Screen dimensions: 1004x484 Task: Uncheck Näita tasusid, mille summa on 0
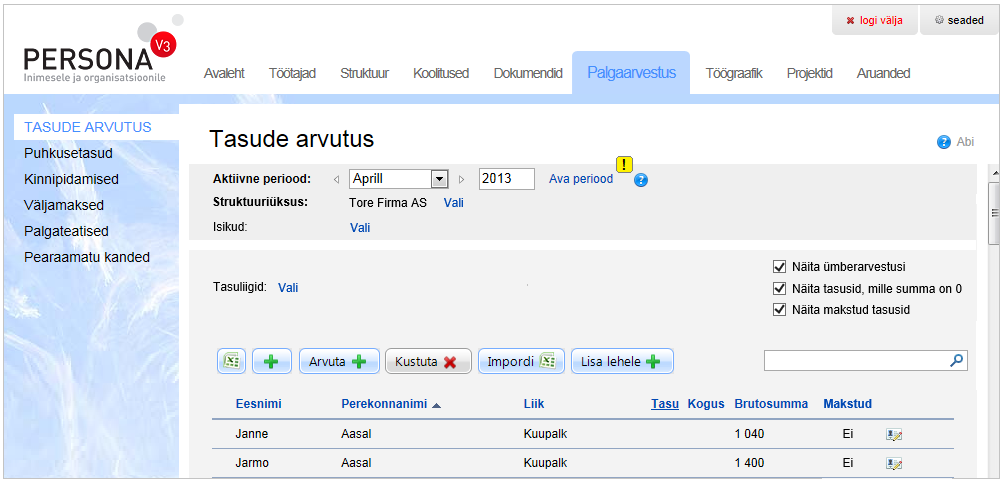(x=780, y=289)
